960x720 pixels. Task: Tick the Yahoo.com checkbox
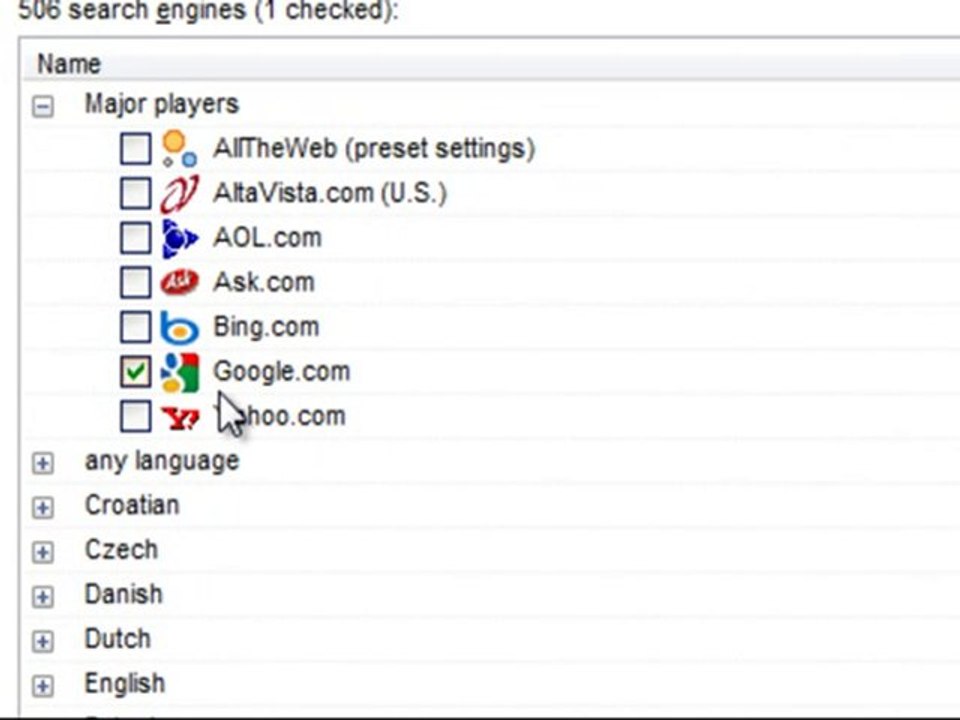(135, 416)
